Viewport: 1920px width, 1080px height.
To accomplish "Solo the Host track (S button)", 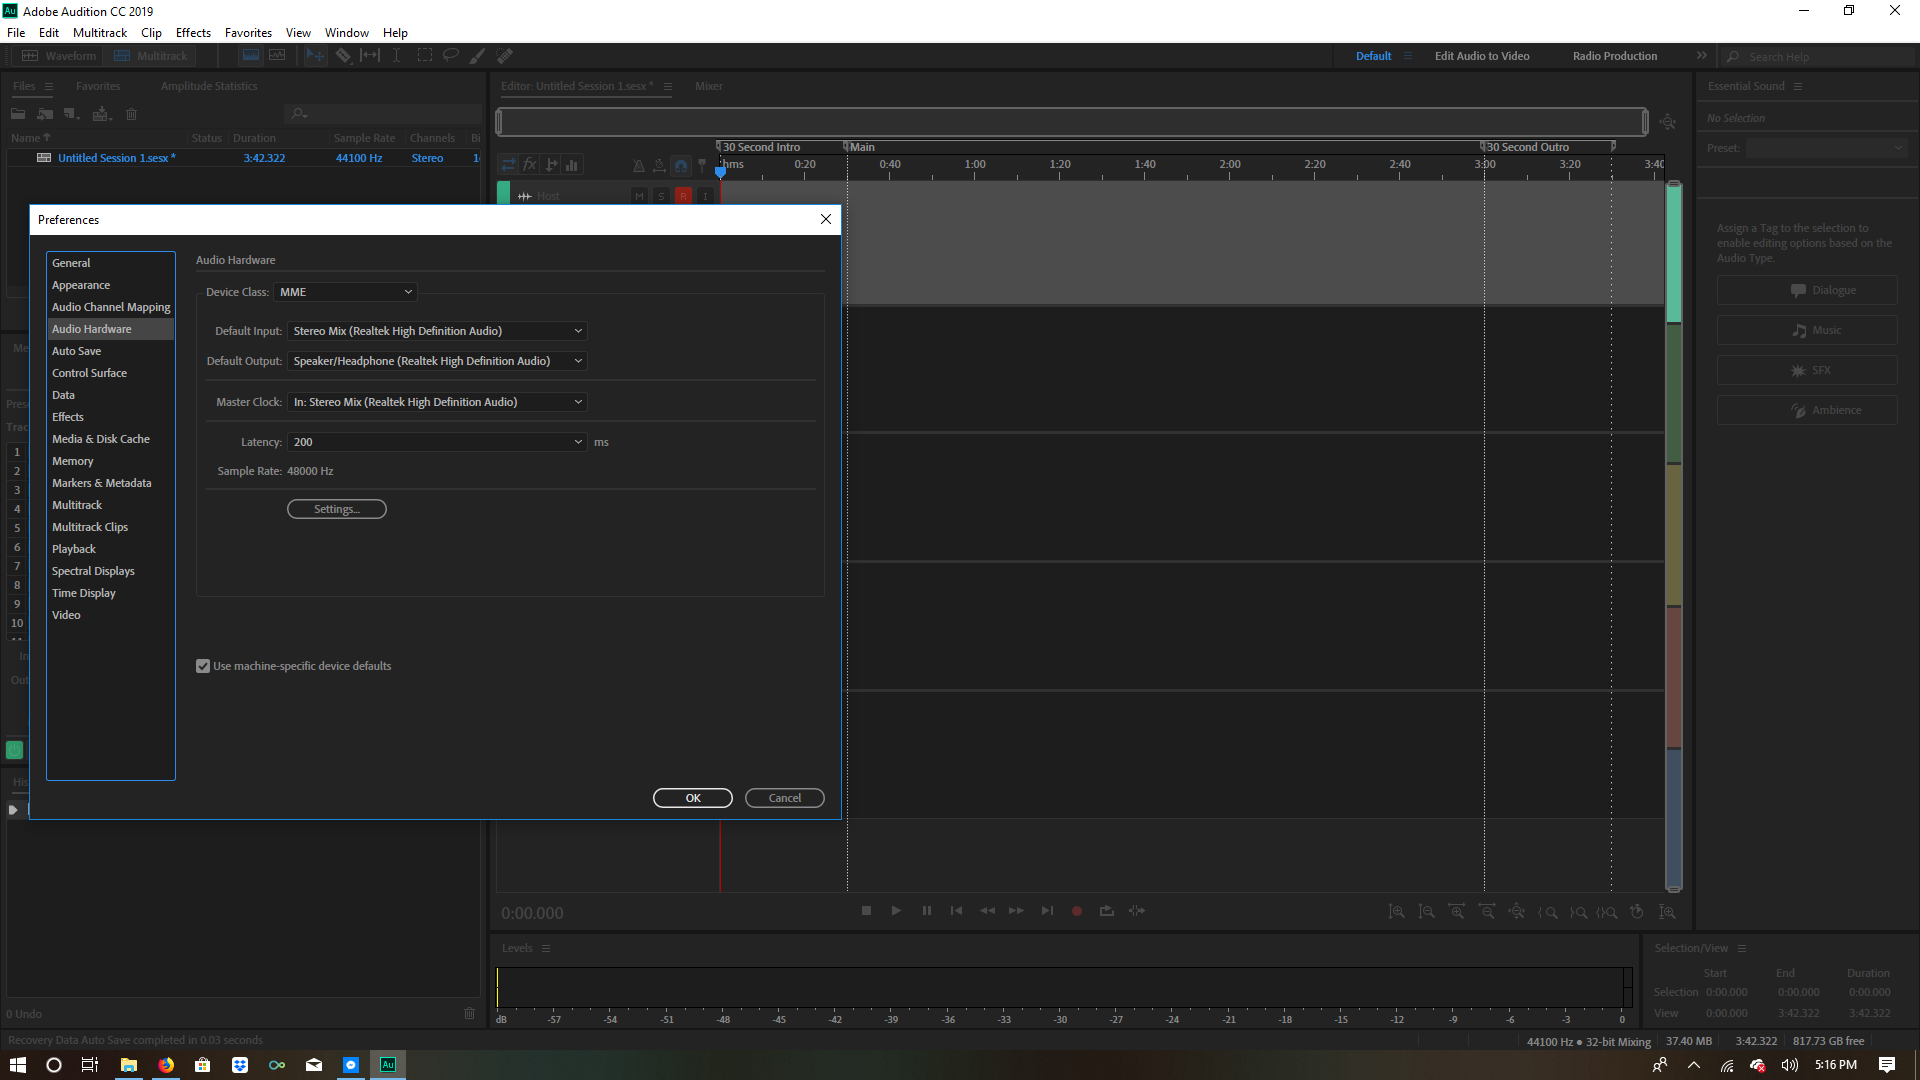I will pos(661,196).
